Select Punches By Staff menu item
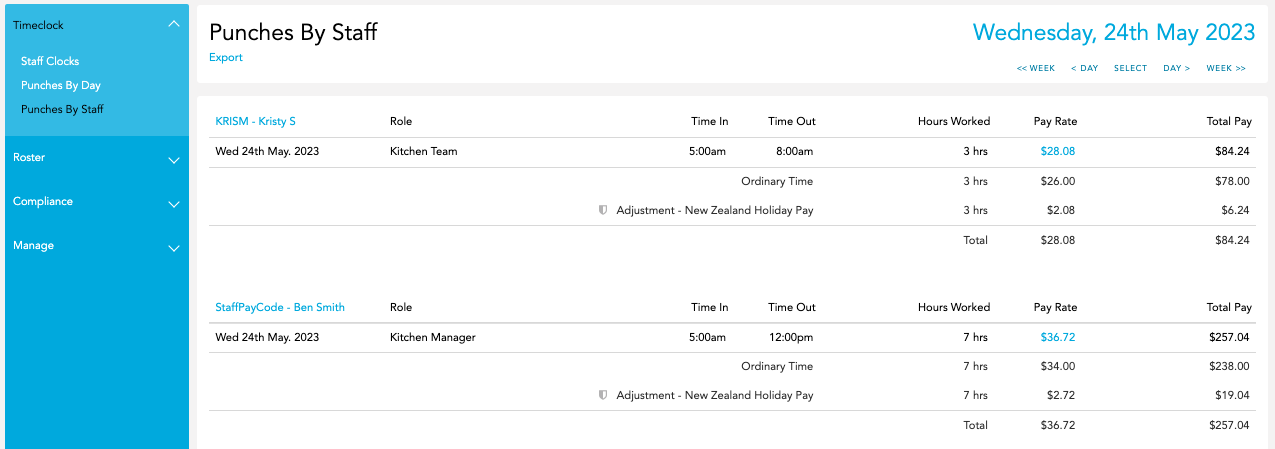This screenshot has height=449, width=1275. pos(62,109)
